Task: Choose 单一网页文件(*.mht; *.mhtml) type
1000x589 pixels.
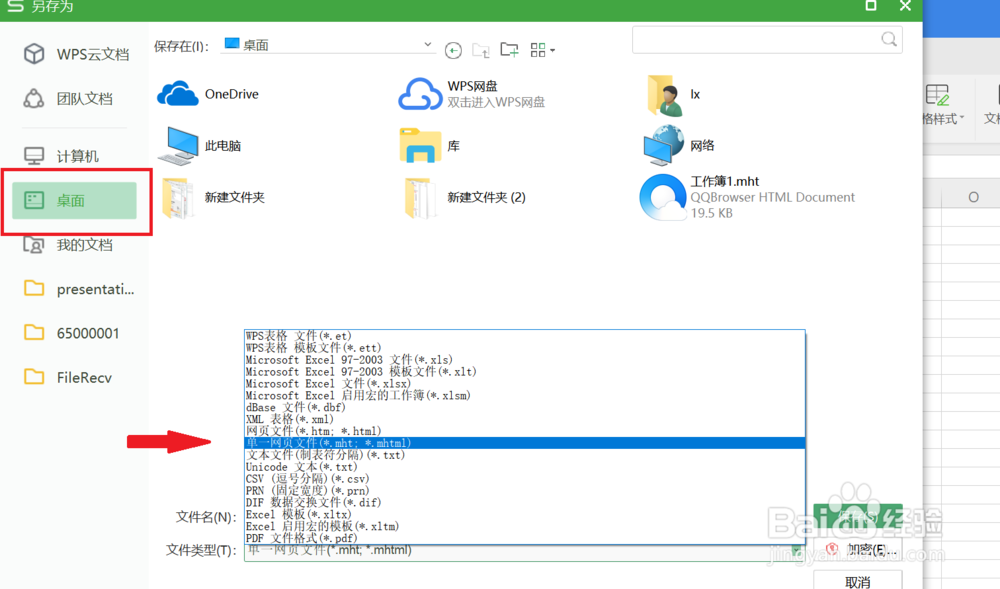Action: coord(524,443)
